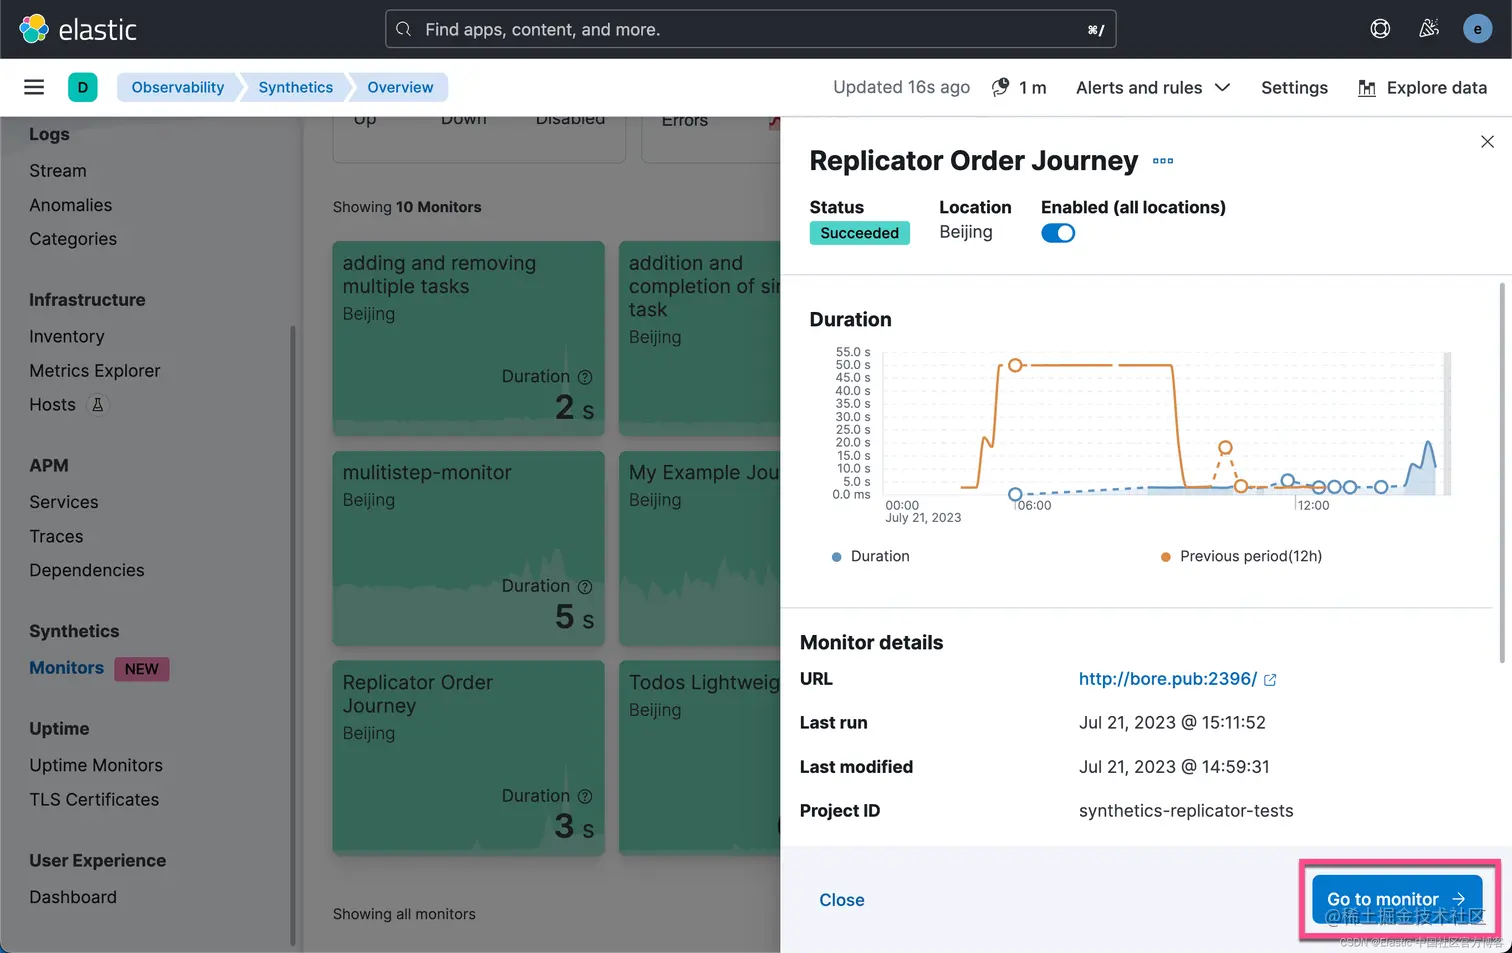Open Synthetics Monitors in sidebar
Screen dimensions: 1512x953
66,668
